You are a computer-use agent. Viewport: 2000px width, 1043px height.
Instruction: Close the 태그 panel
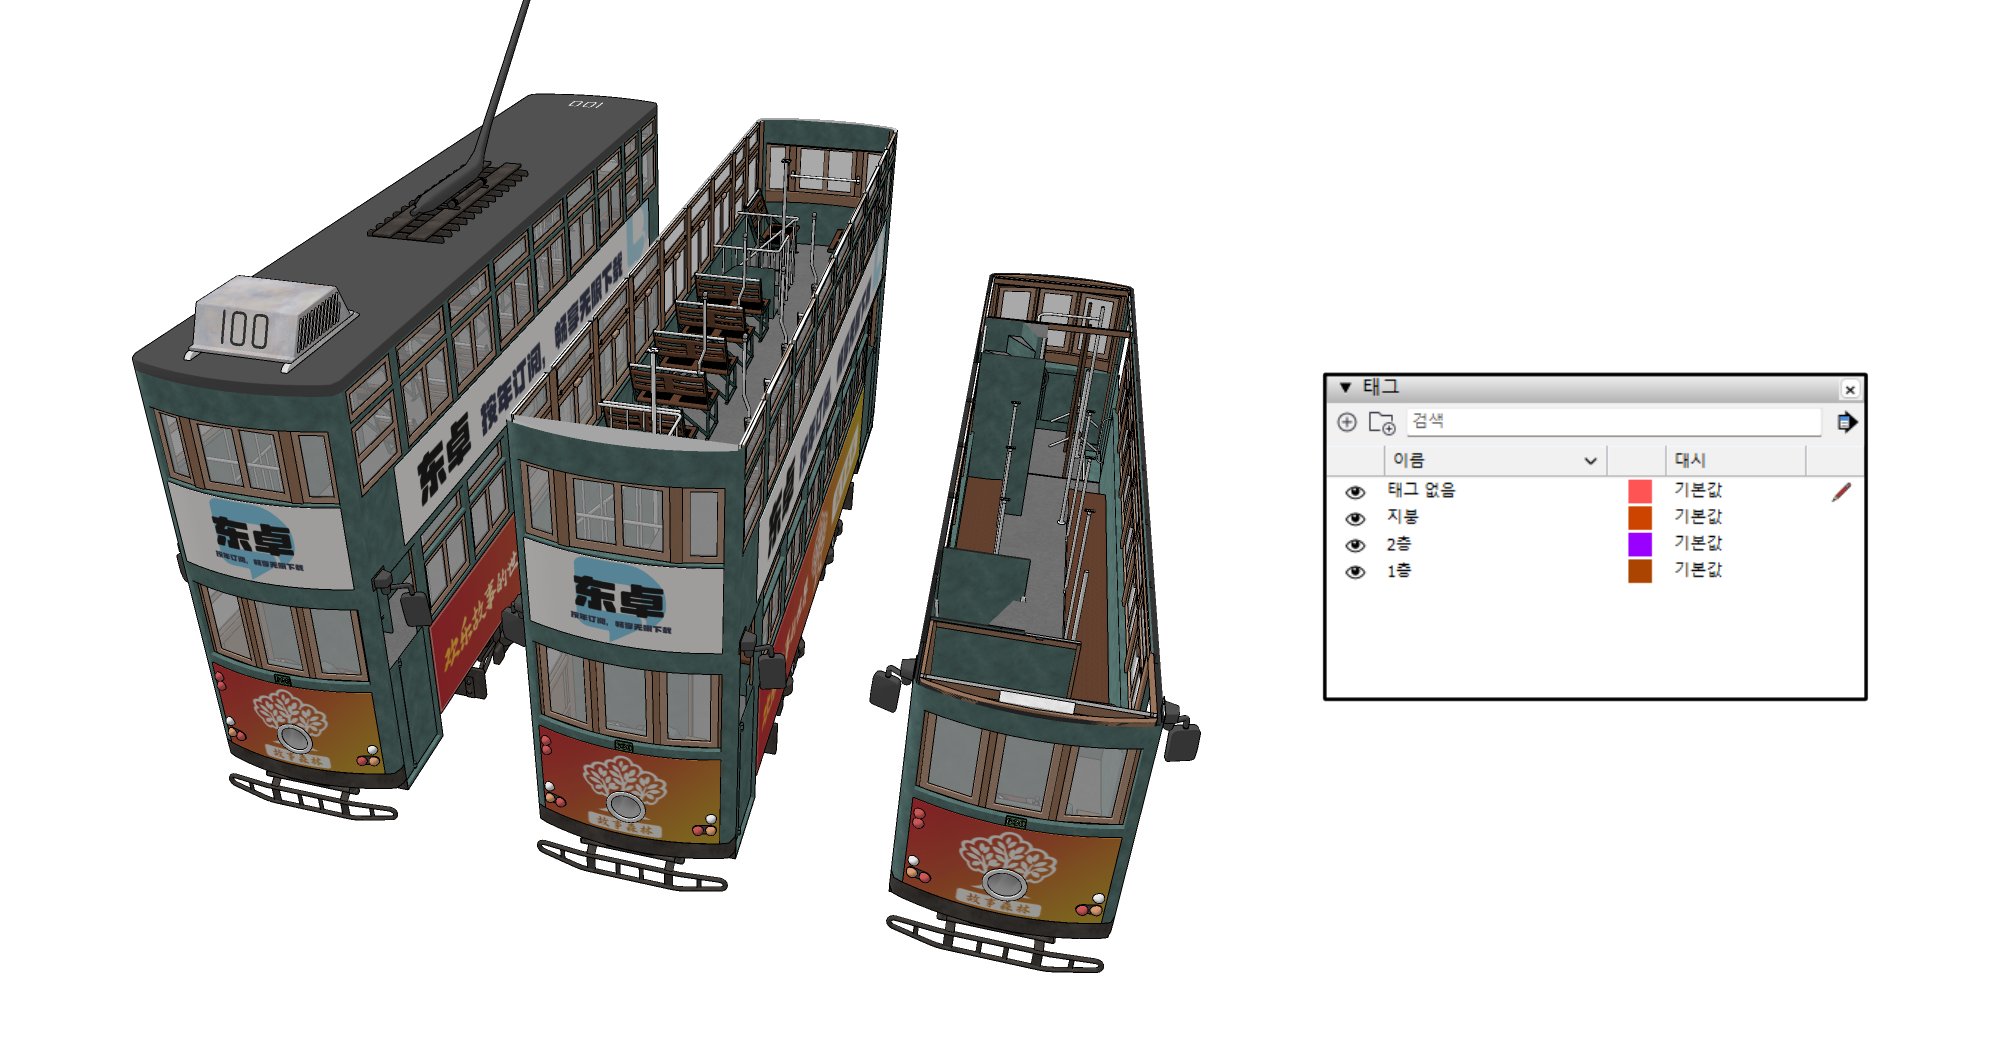pos(1849,389)
